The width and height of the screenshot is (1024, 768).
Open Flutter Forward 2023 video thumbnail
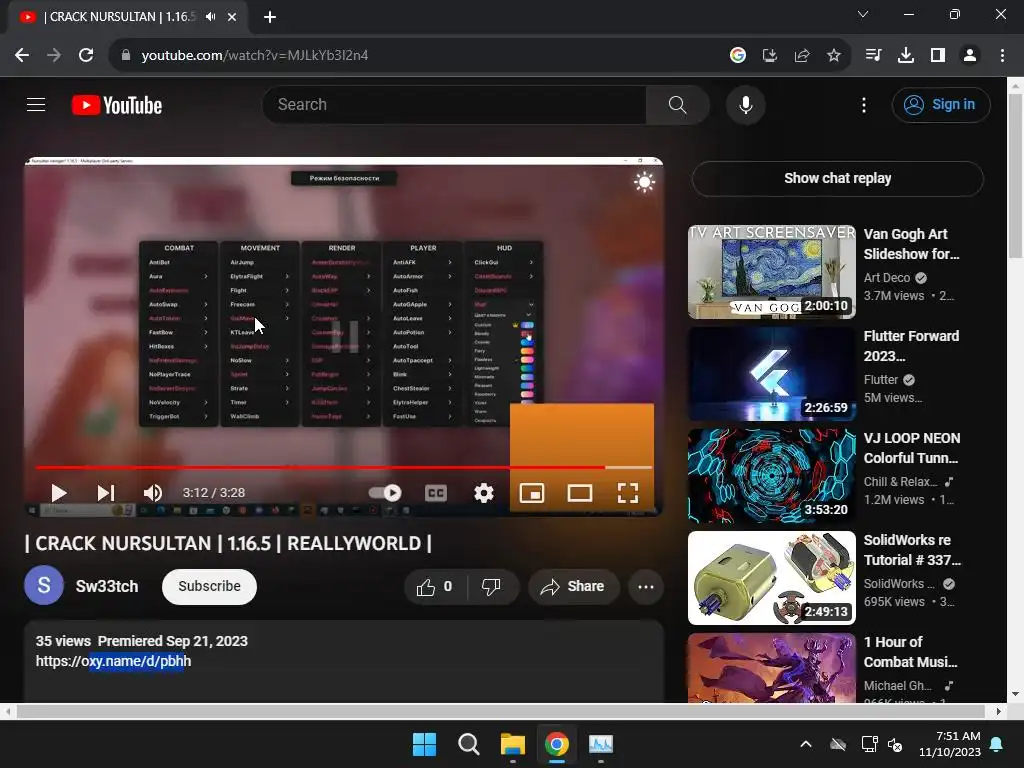pyautogui.click(x=771, y=374)
